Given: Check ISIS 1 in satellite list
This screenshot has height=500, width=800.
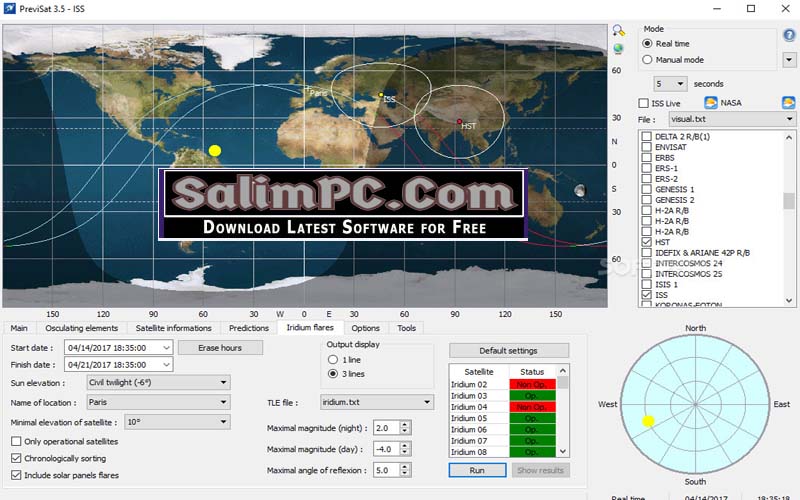Looking at the screenshot, I should click(x=646, y=284).
